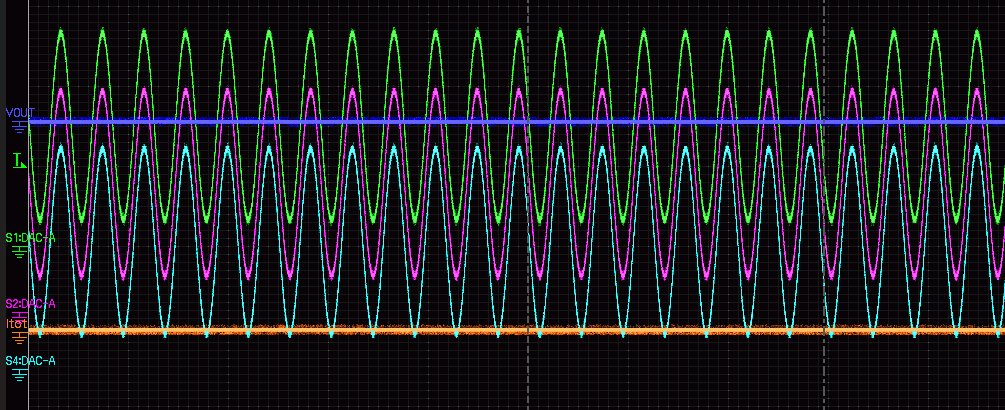Select the green trigger level T marker

point(19,160)
